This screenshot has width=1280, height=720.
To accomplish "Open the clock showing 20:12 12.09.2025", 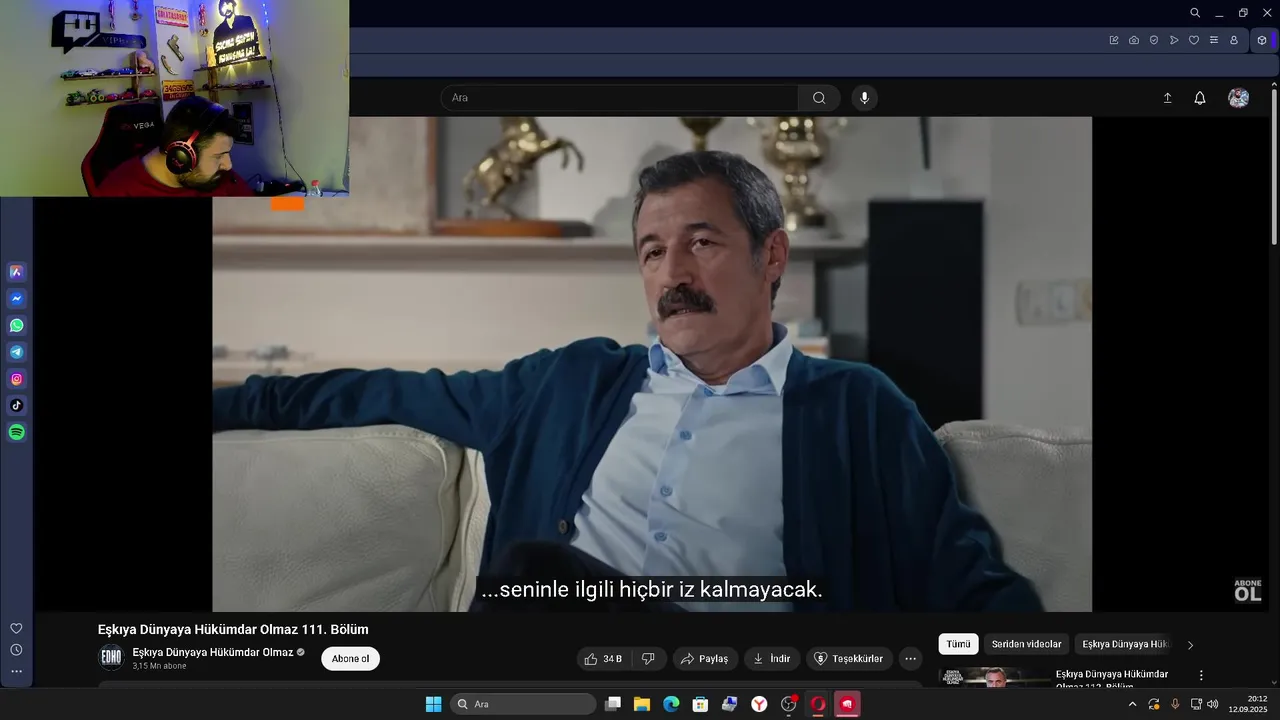I will coord(1248,704).
